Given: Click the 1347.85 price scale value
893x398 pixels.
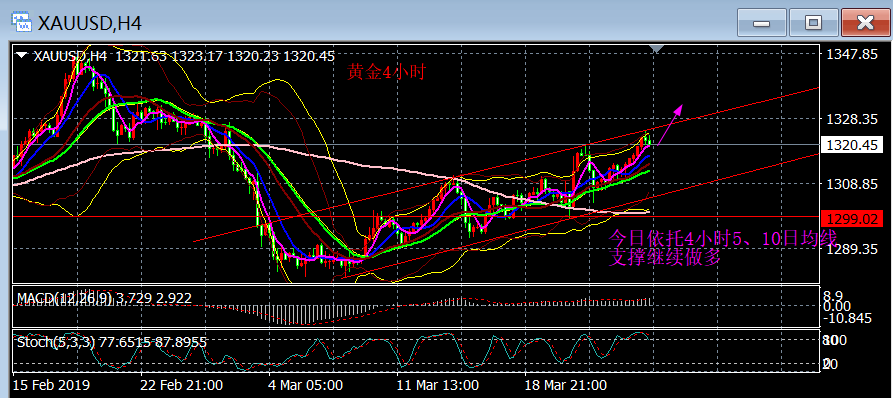Looking at the screenshot, I should coord(852,54).
